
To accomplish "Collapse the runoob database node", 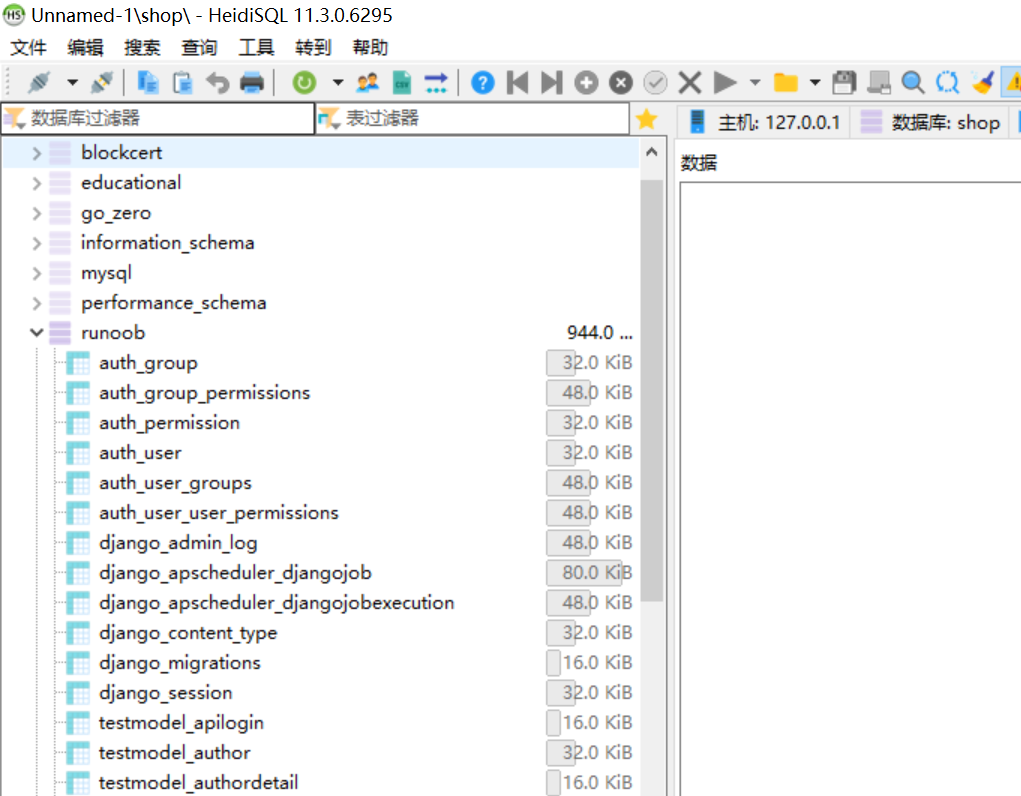I will (x=36, y=333).
